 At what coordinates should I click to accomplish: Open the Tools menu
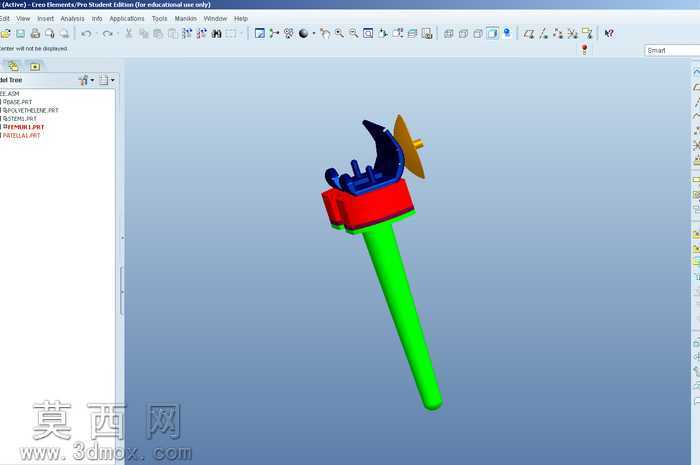click(x=159, y=19)
